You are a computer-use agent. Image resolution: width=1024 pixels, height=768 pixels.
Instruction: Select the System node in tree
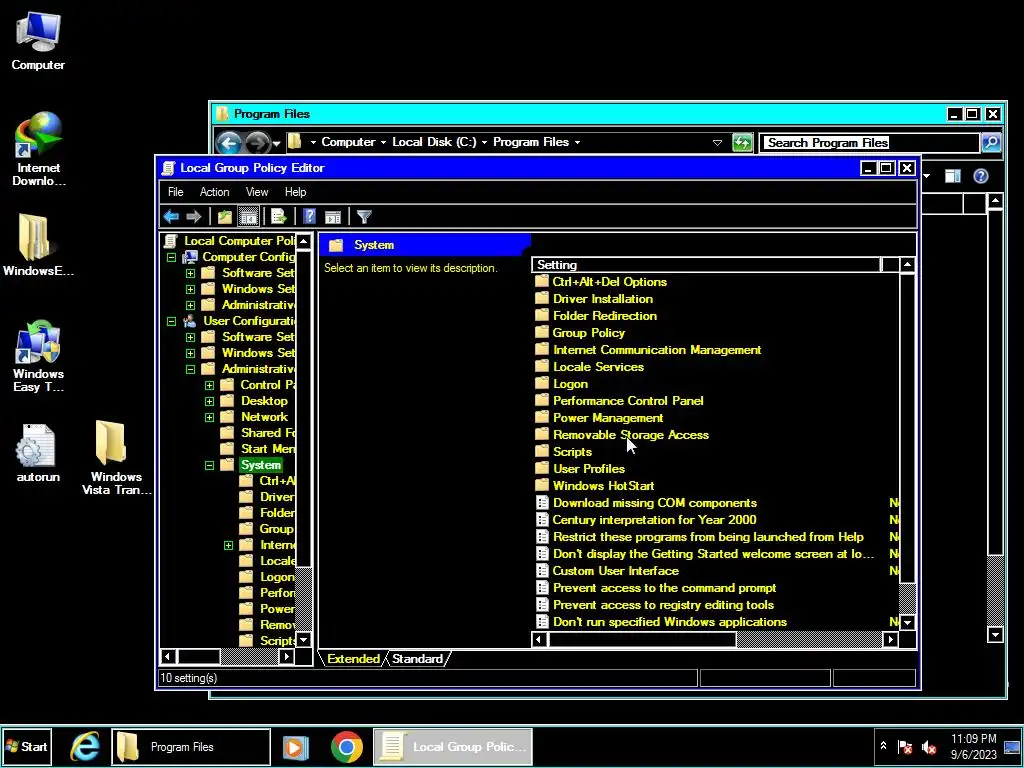[261, 465]
